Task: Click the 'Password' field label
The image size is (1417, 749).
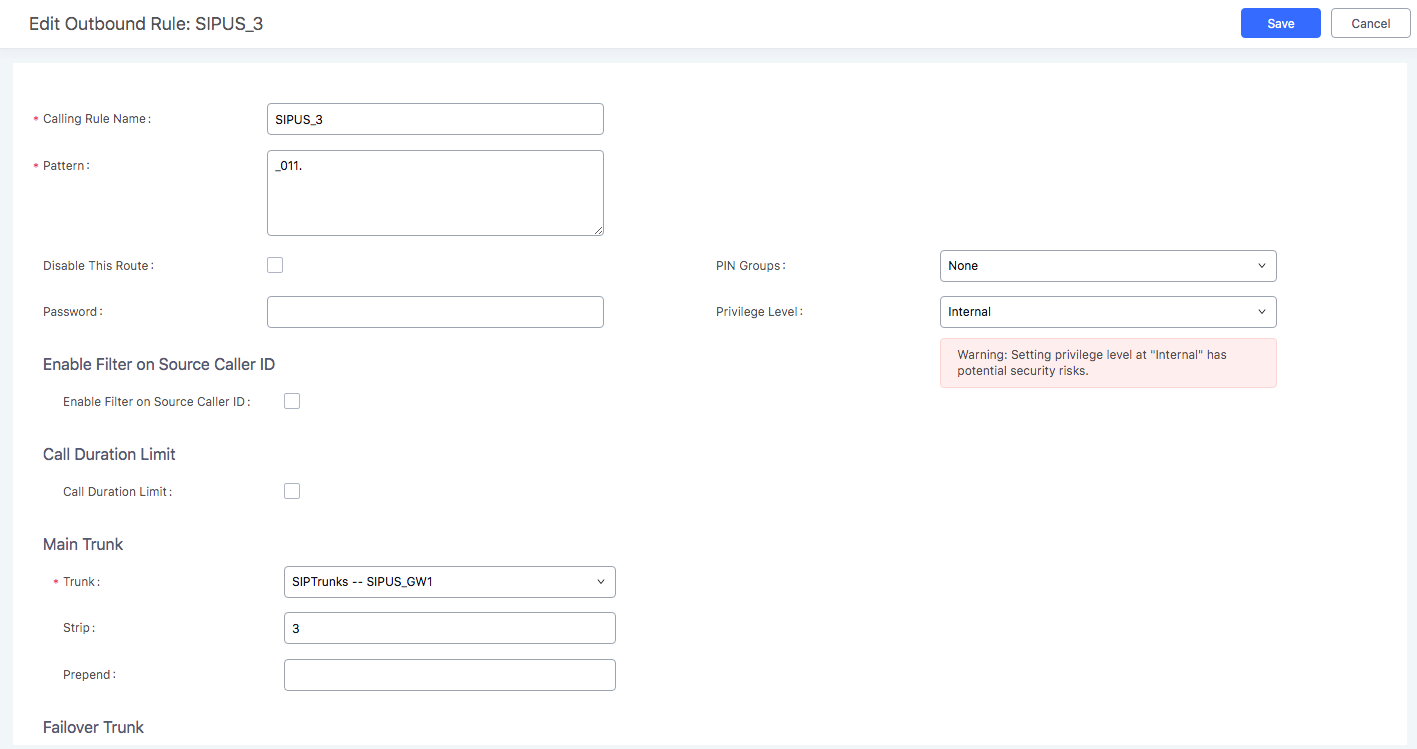Action: pos(73,312)
